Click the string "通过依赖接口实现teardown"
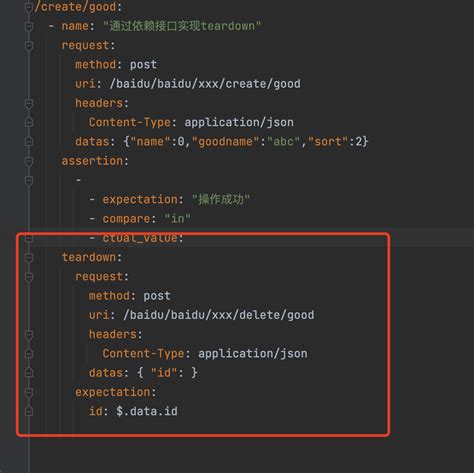 pyautogui.click(x=182, y=26)
